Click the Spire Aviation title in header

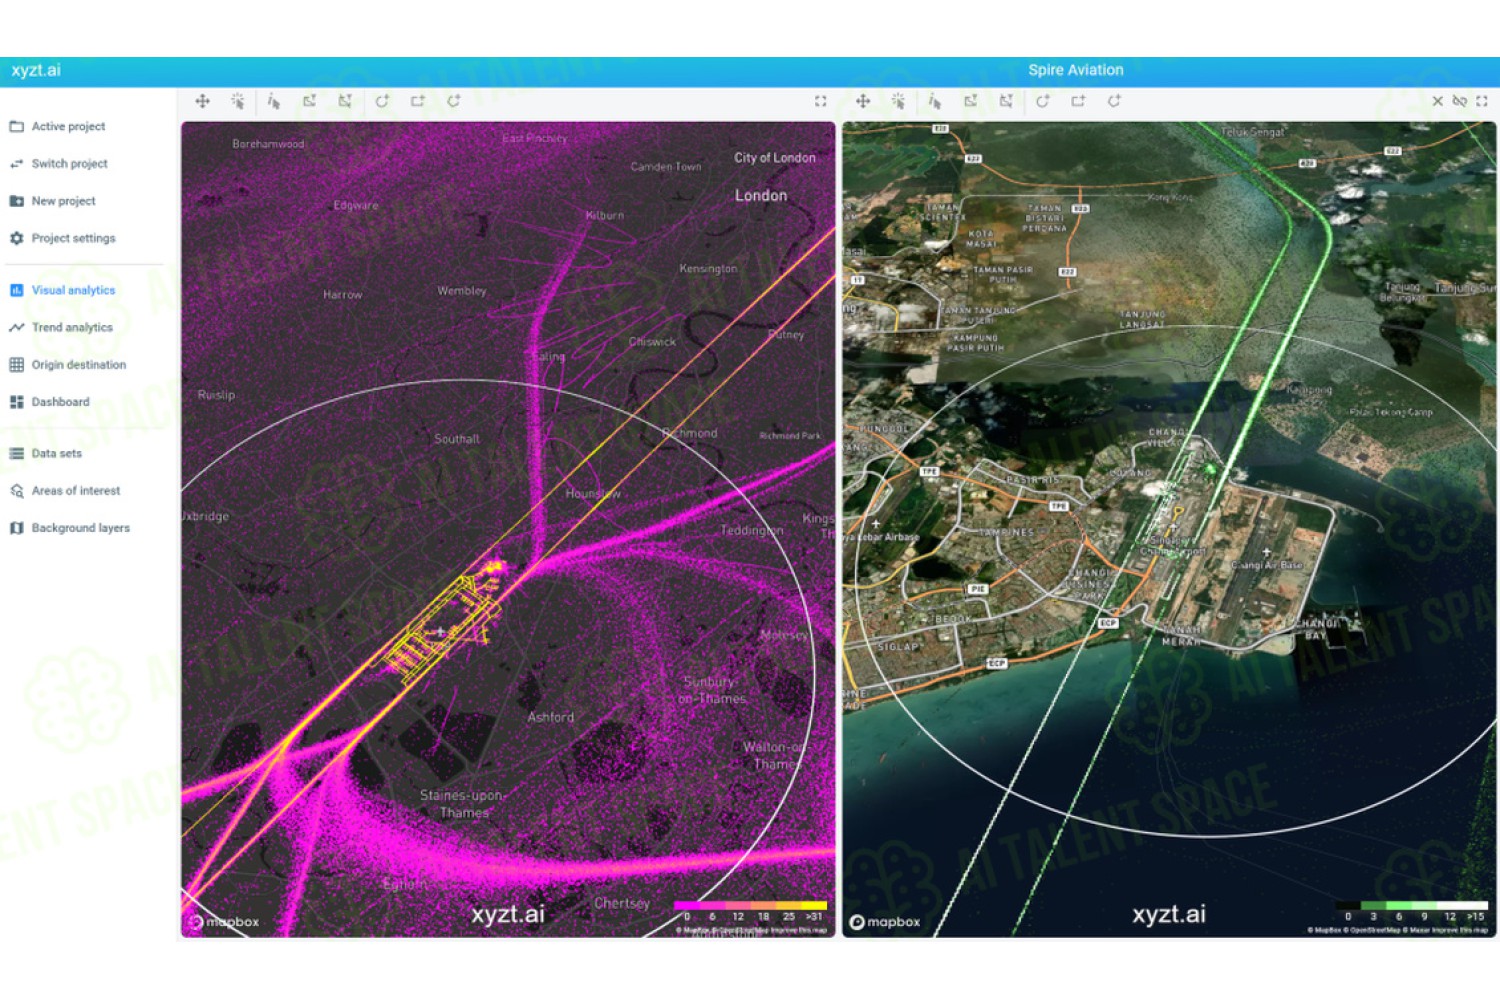pos(1076,70)
